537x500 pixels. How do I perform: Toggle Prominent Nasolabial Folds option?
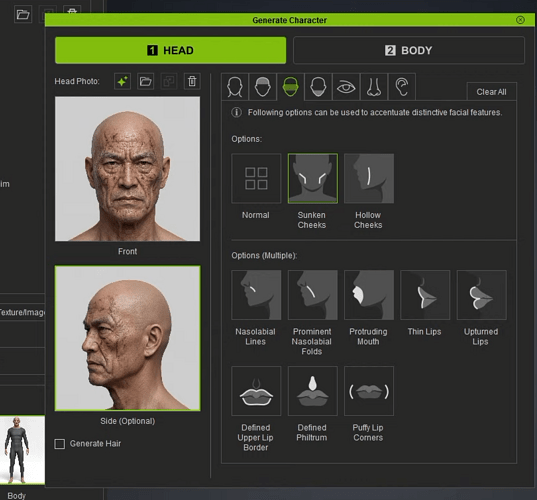(313, 295)
